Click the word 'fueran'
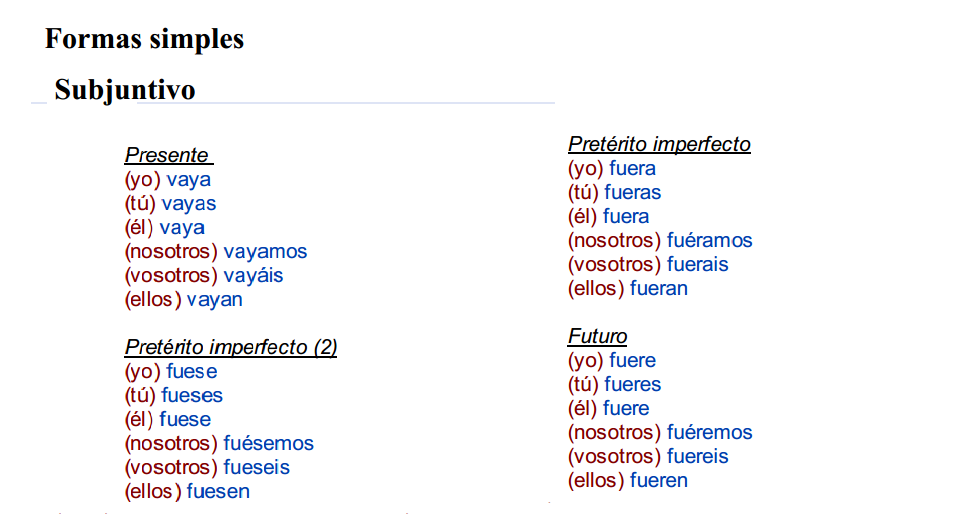The image size is (964, 514). point(659,288)
